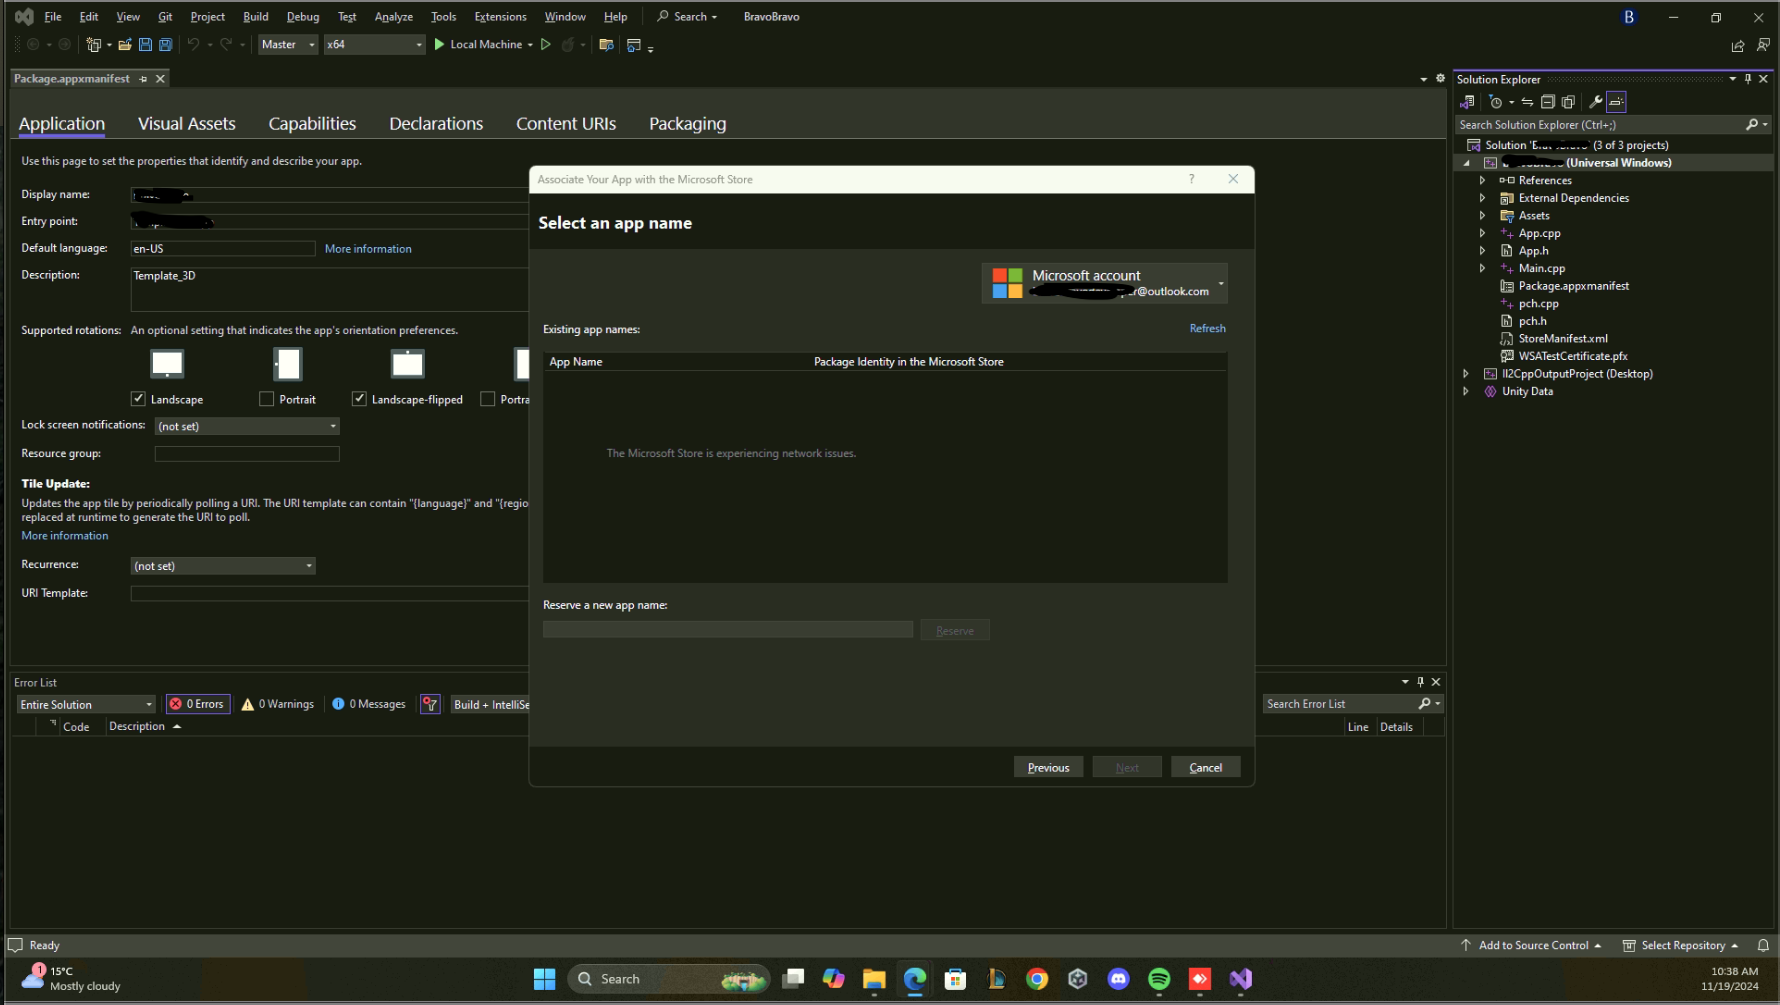This screenshot has width=1780, height=1005.
Task: Open the account badge B icon
Action: [1629, 17]
